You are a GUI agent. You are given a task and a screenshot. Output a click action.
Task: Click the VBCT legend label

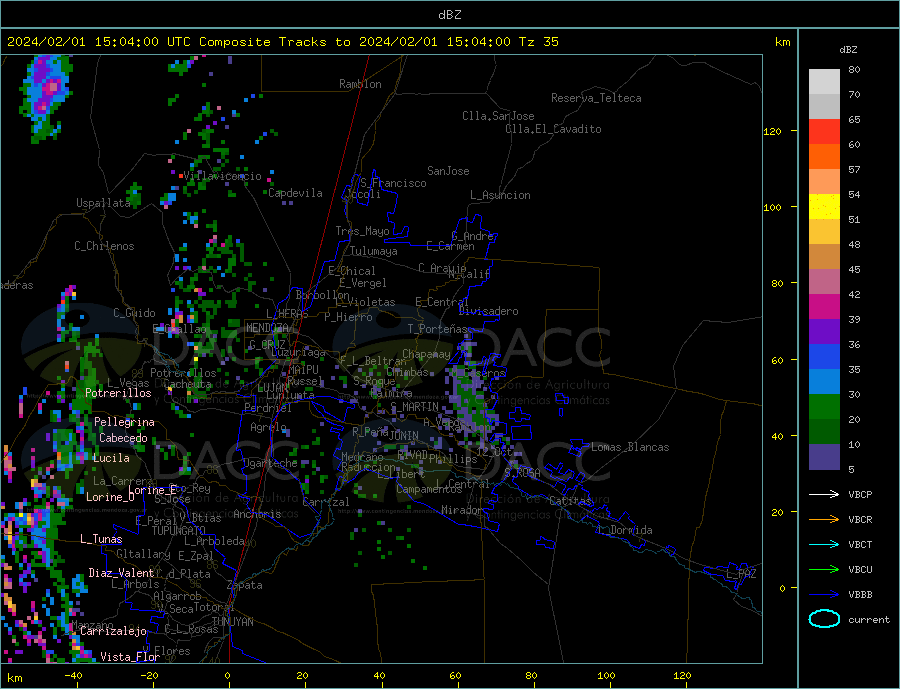coord(860,544)
